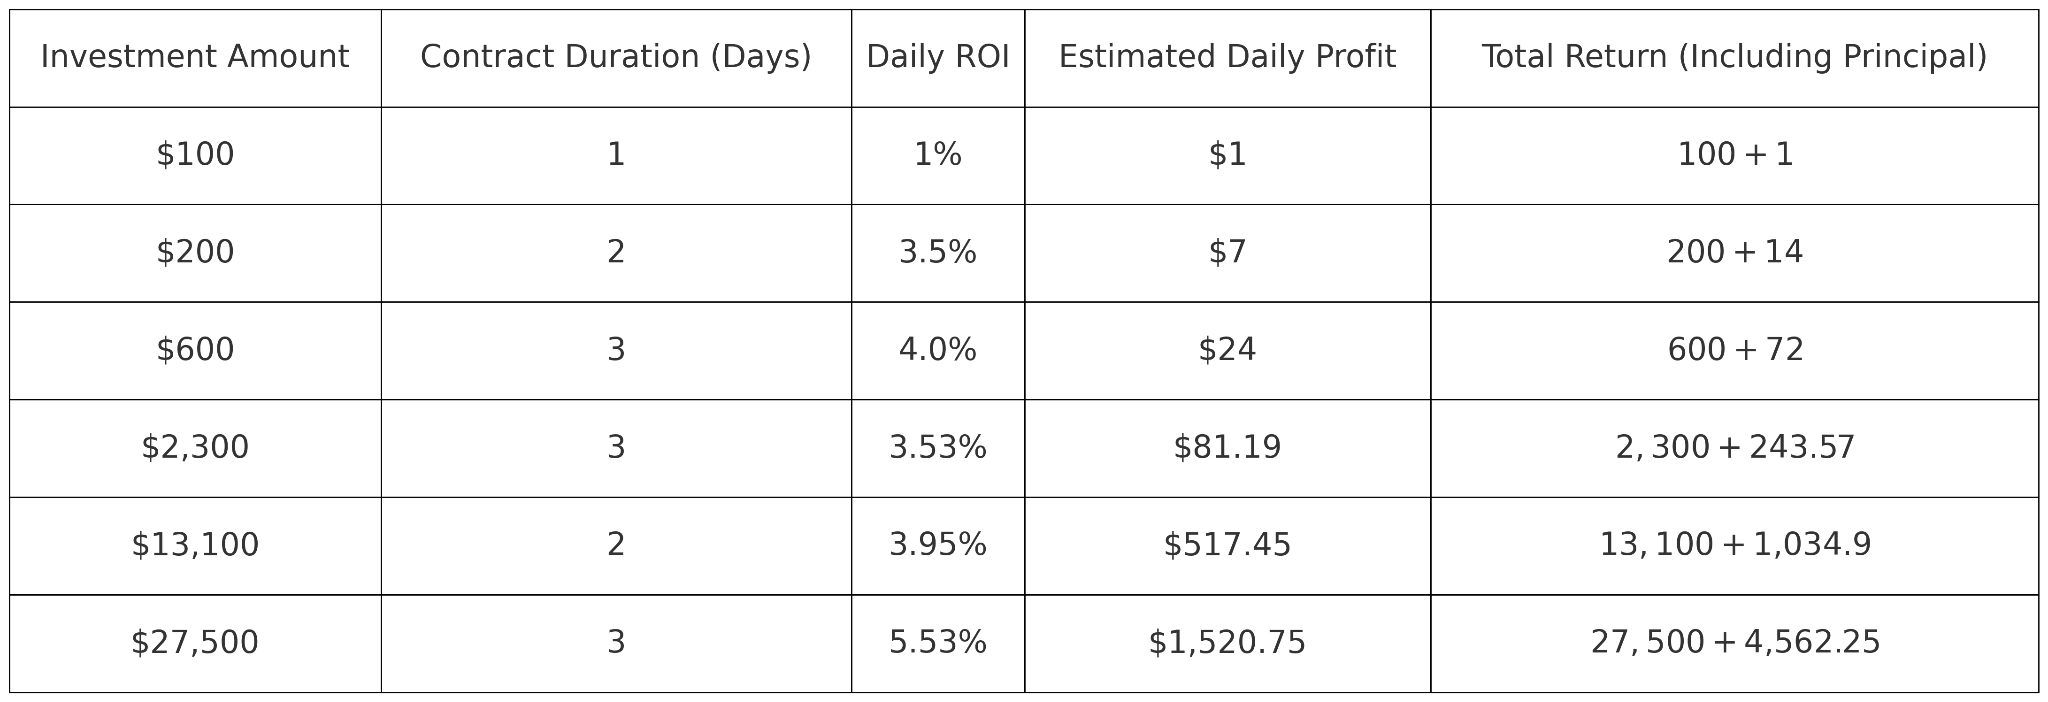2048x702 pixels.
Task: Click the $2,300 investment amount cell
Action: [x=195, y=447]
